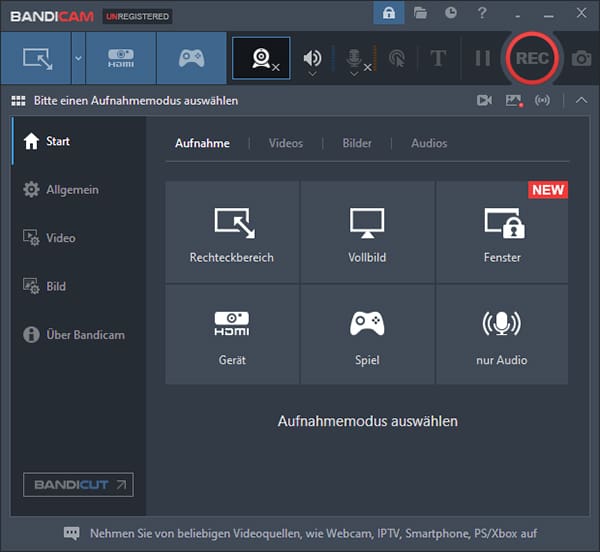600x552 pixels.
Task: Switch to the Bilder tab
Action: click(x=357, y=143)
